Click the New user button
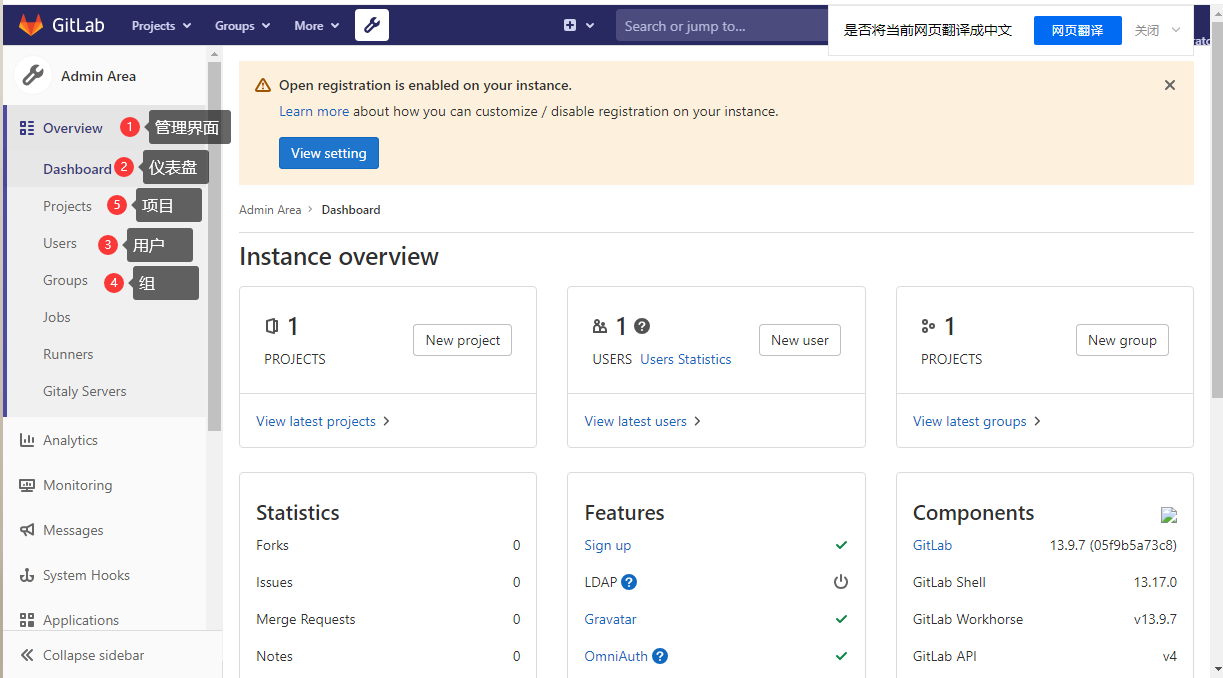The height and width of the screenshot is (678, 1223). click(x=800, y=340)
